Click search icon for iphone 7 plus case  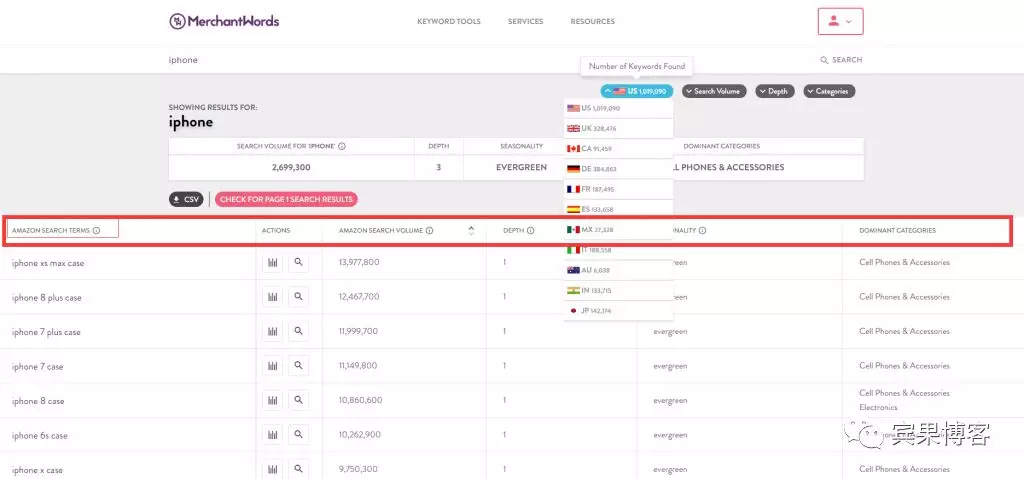click(x=298, y=331)
